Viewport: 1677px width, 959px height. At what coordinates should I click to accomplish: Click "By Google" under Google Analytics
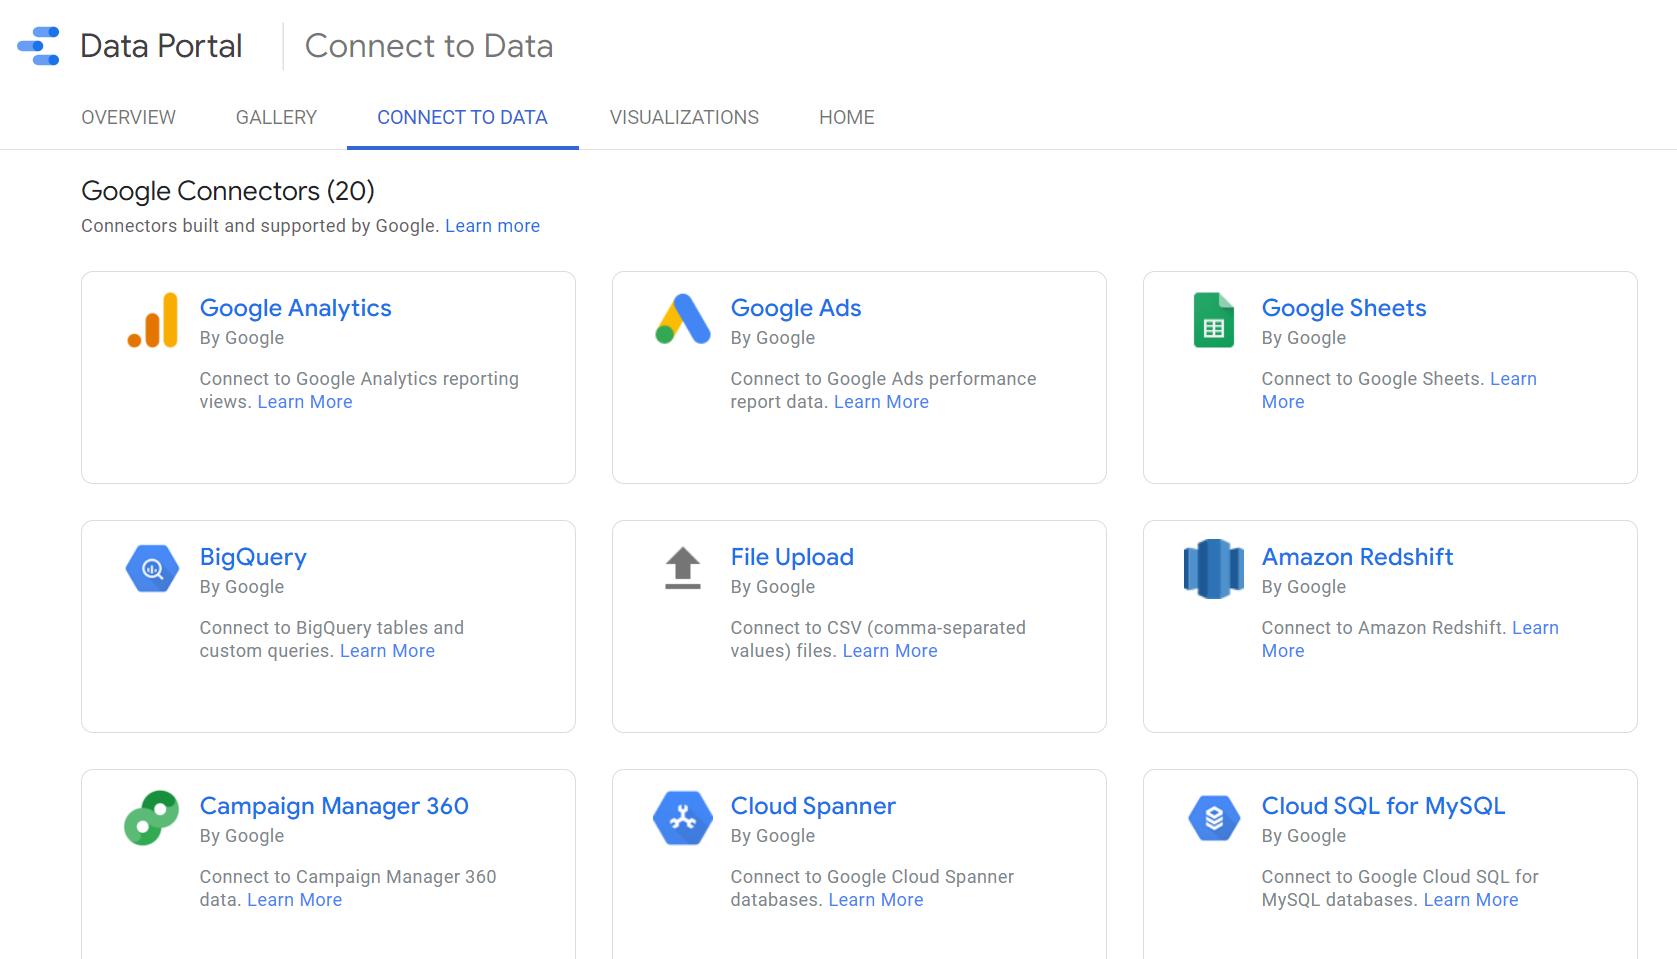242,338
